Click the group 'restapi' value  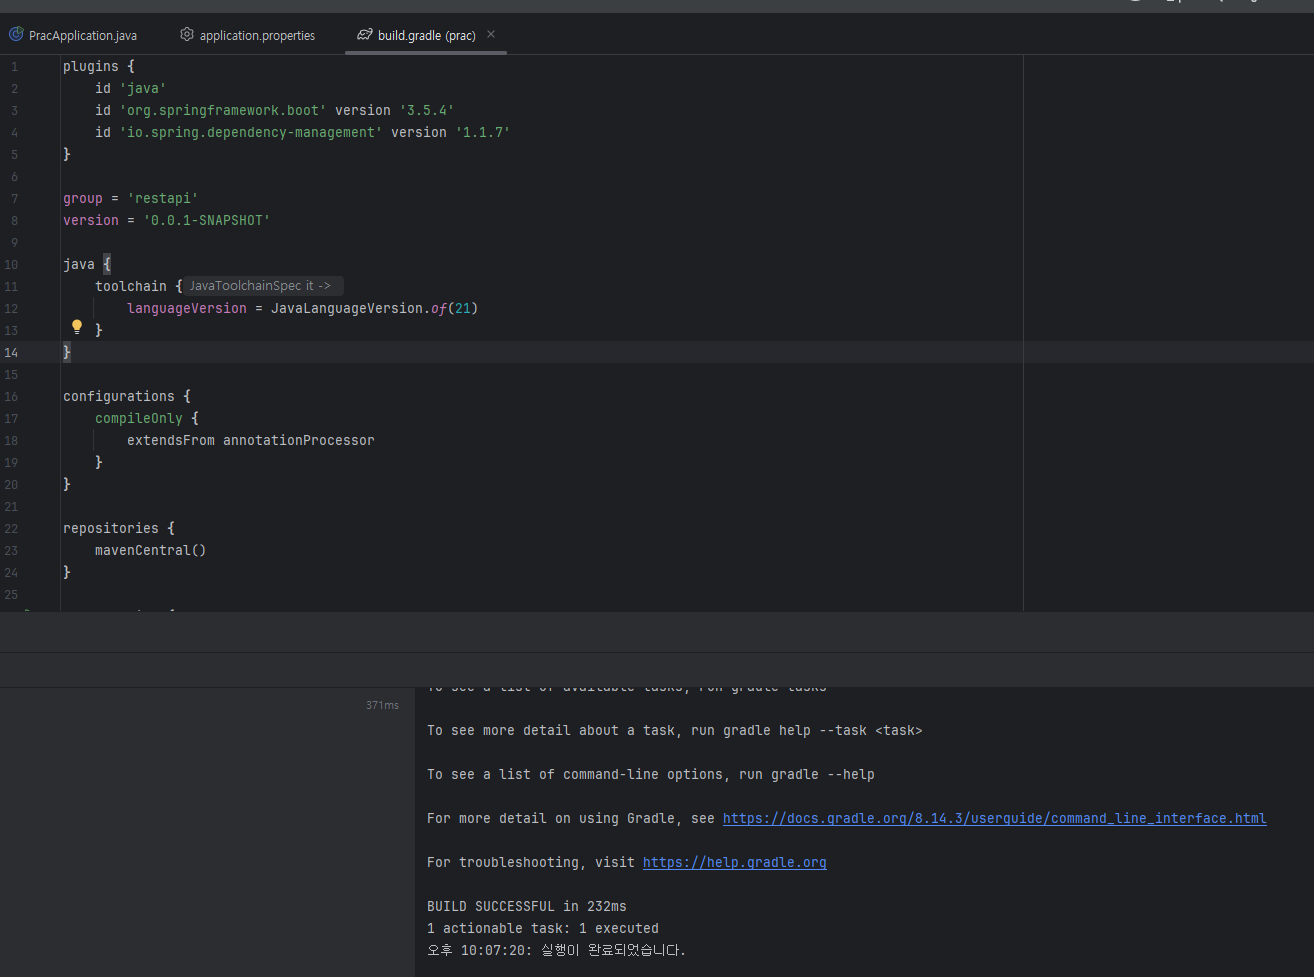pos(163,198)
